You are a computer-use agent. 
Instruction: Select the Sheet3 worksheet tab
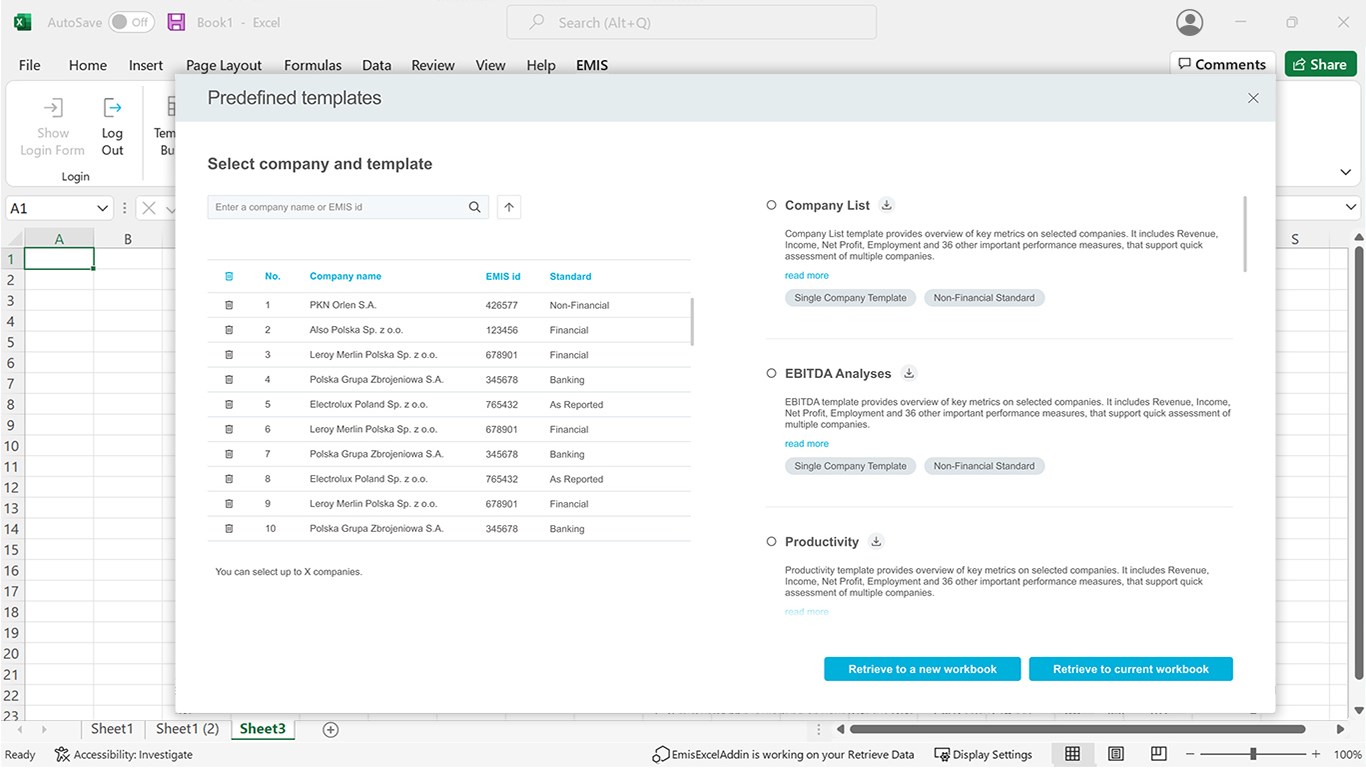(263, 729)
